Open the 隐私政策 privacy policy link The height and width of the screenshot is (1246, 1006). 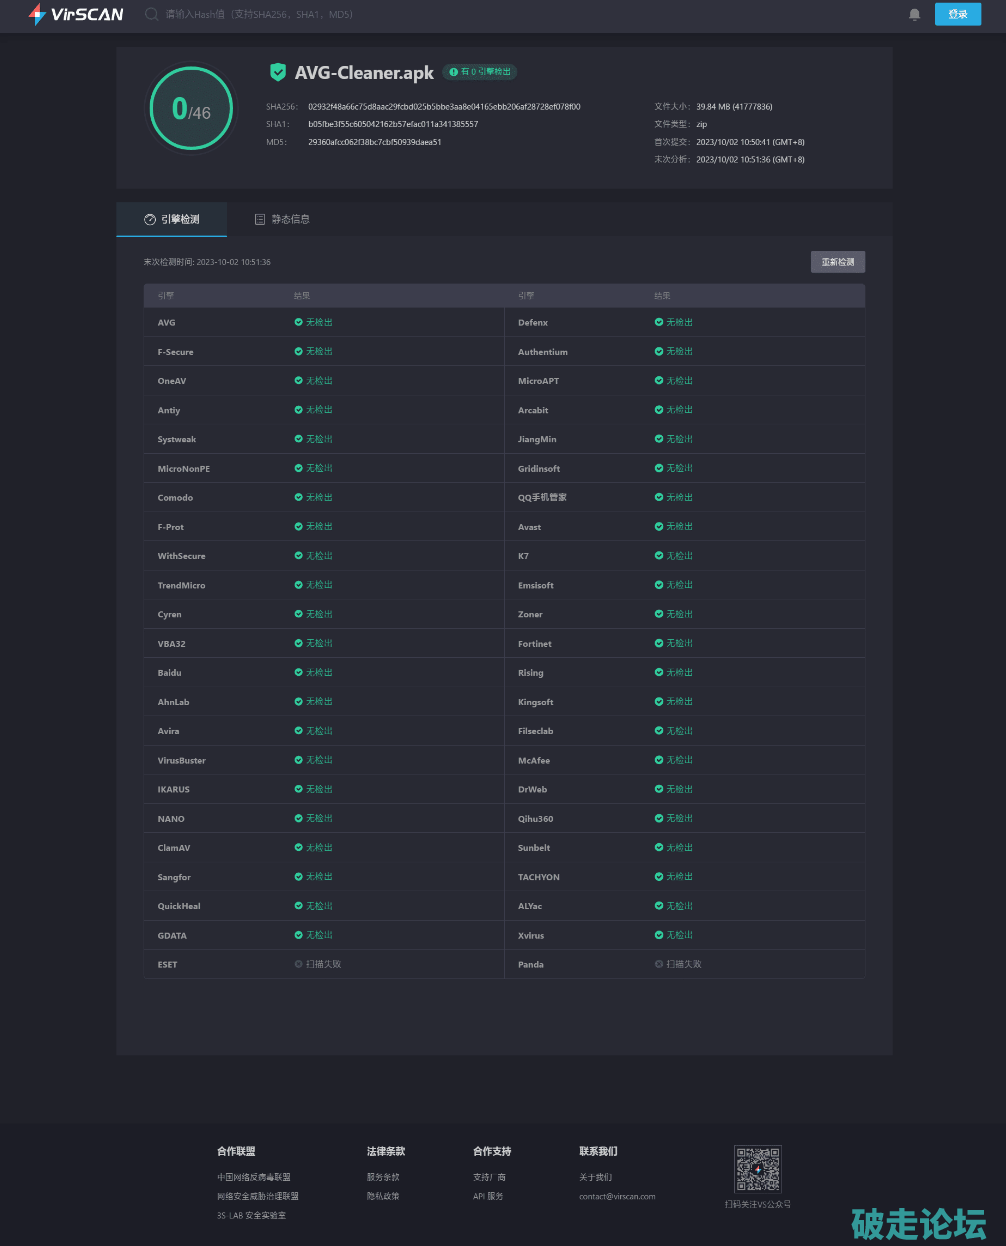[x=383, y=1196]
